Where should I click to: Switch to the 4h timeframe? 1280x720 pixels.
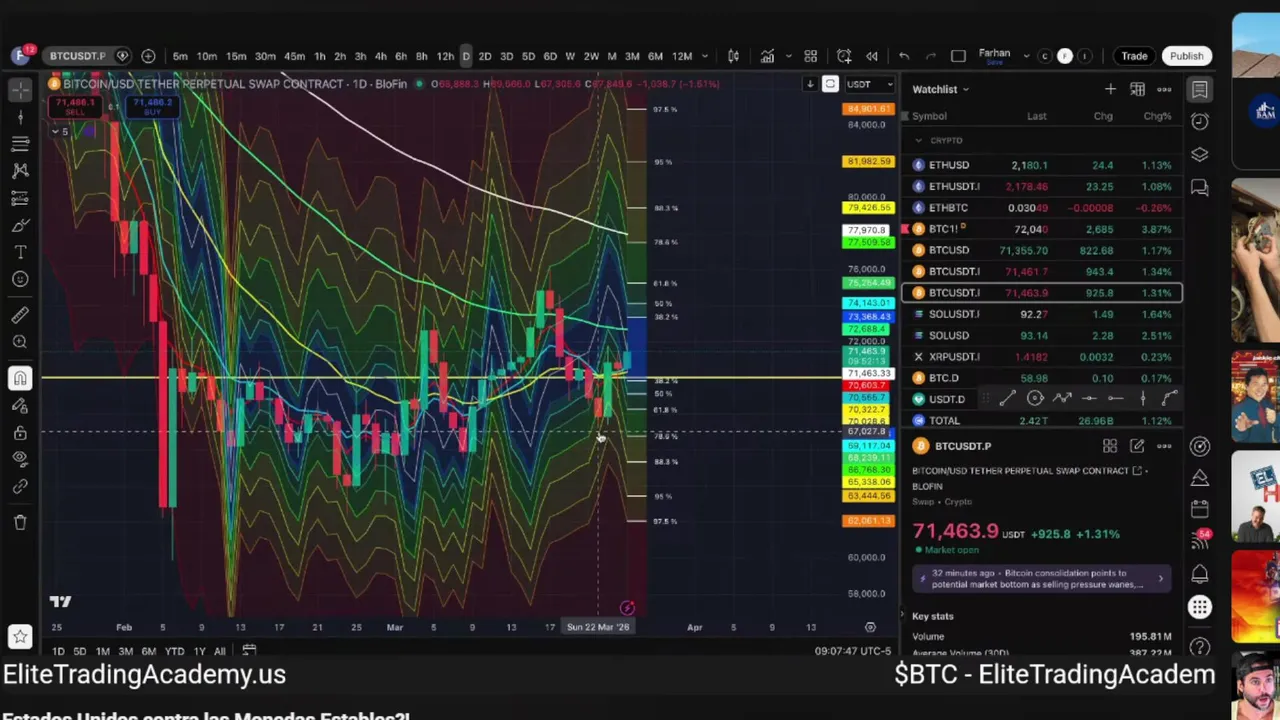[380, 56]
